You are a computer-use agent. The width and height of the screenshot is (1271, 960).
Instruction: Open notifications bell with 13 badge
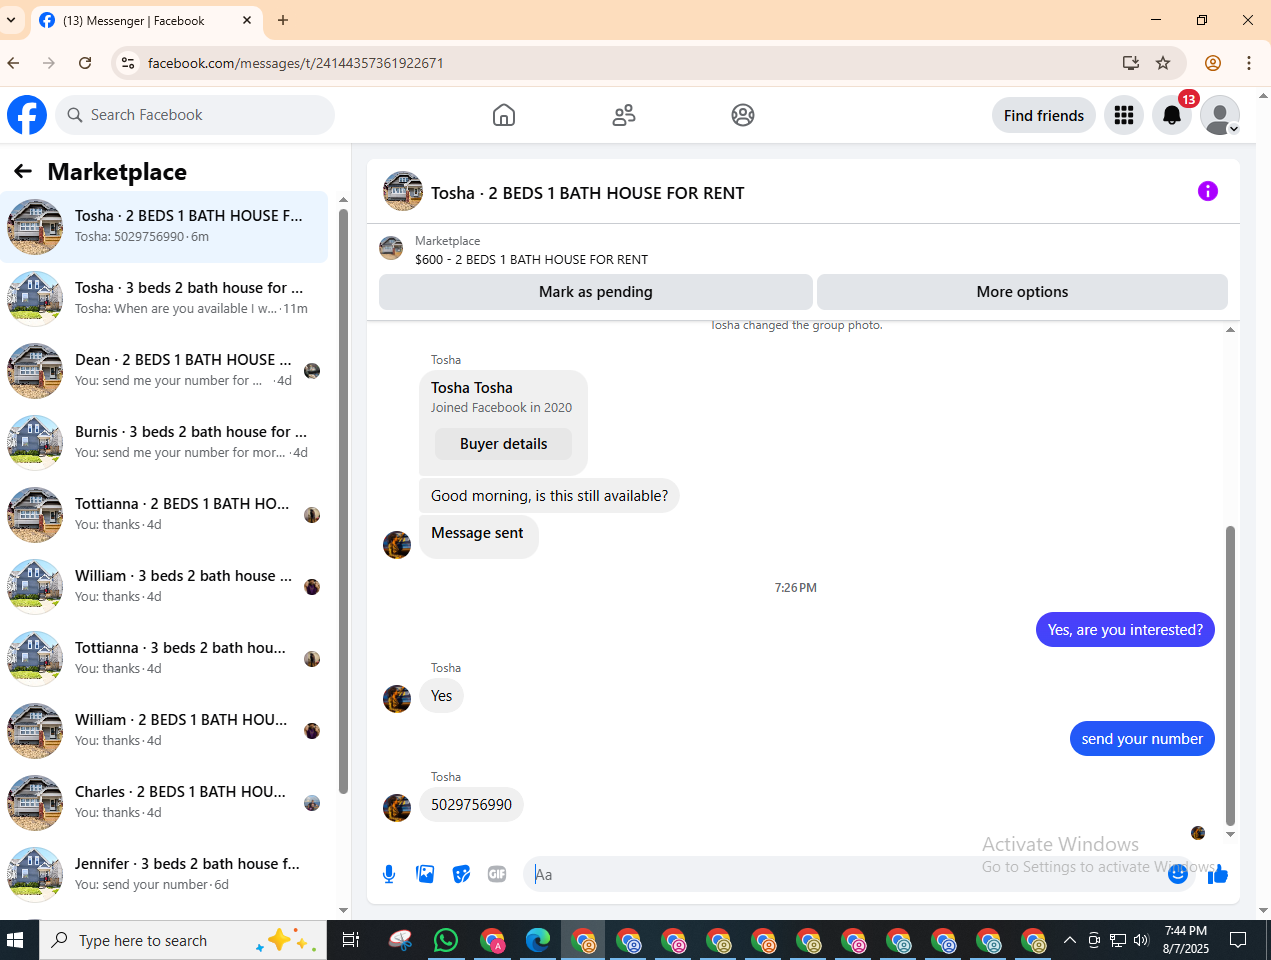click(1172, 115)
